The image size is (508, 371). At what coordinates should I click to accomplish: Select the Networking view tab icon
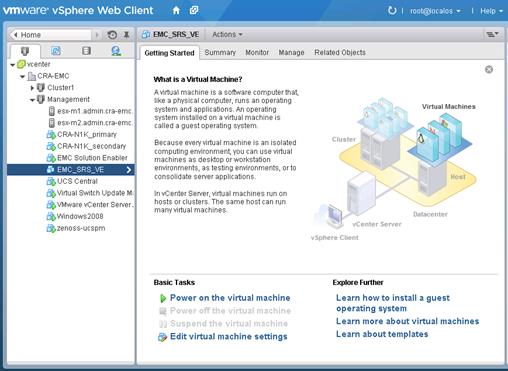(x=116, y=51)
